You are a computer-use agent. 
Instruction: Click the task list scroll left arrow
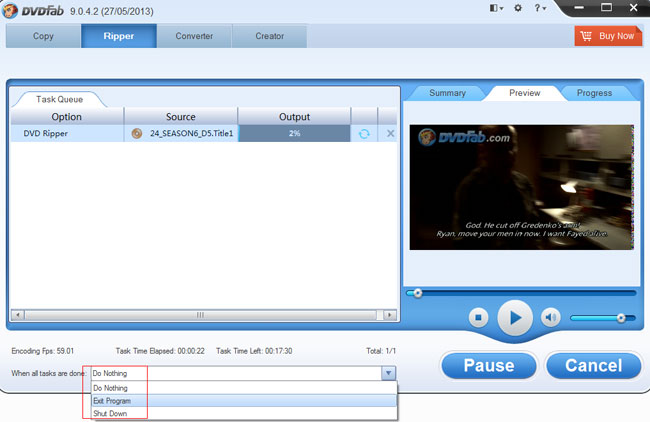17,315
